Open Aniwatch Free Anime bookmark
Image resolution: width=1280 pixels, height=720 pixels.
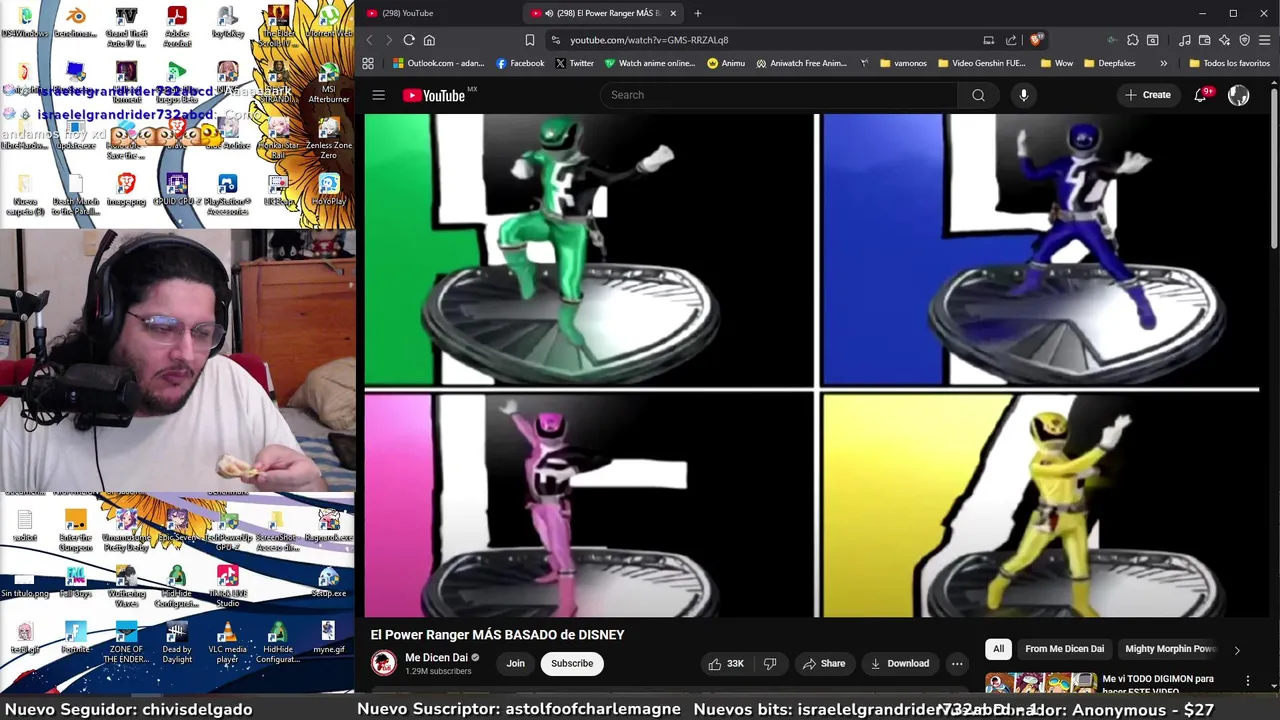pyautogui.click(x=801, y=63)
